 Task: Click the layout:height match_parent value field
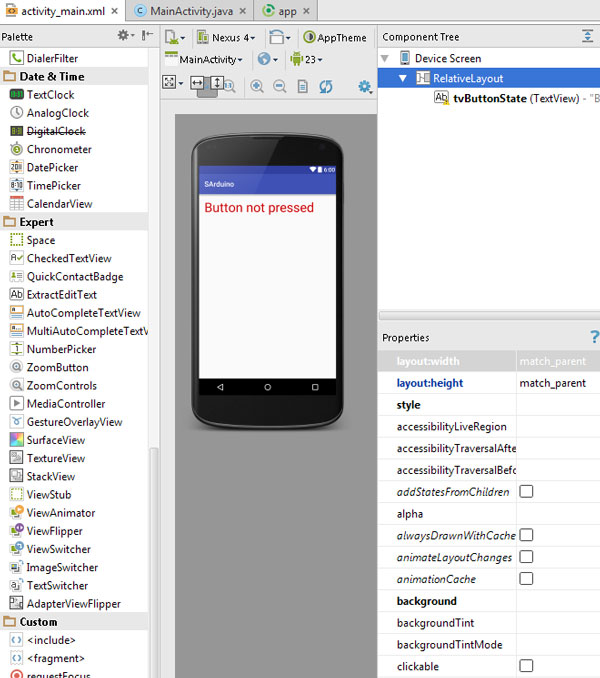click(x=558, y=383)
